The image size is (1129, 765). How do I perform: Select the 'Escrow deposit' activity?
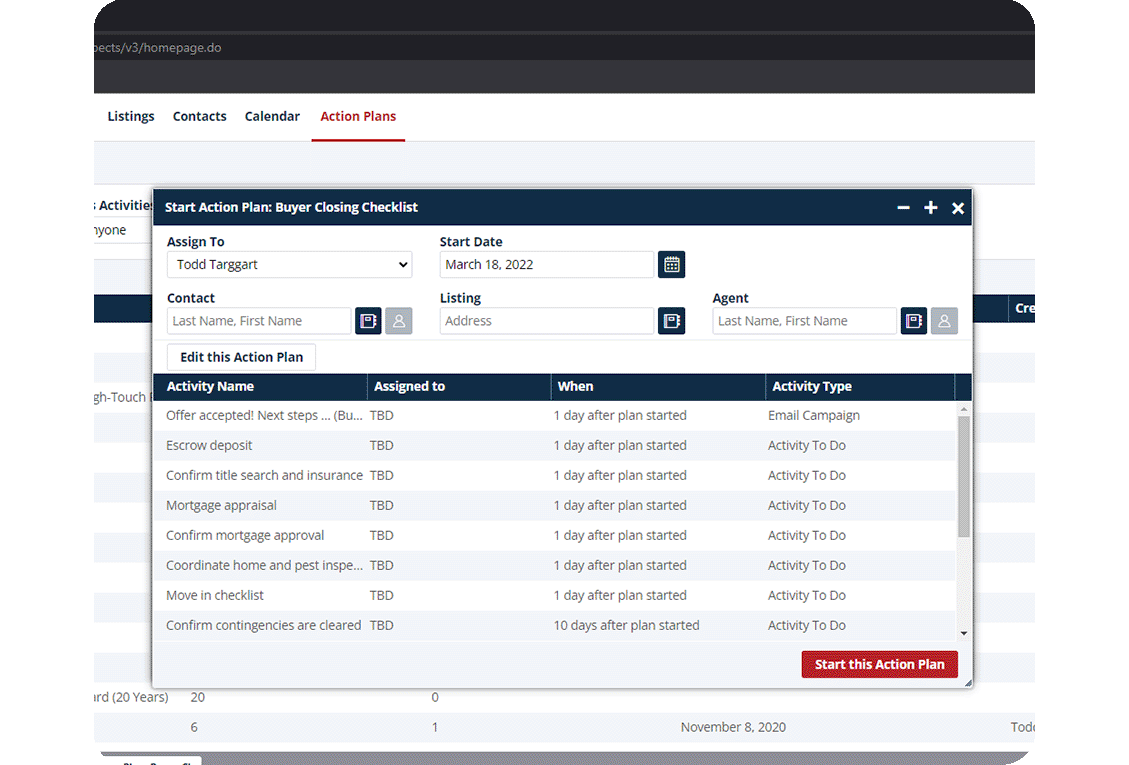(554, 446)
